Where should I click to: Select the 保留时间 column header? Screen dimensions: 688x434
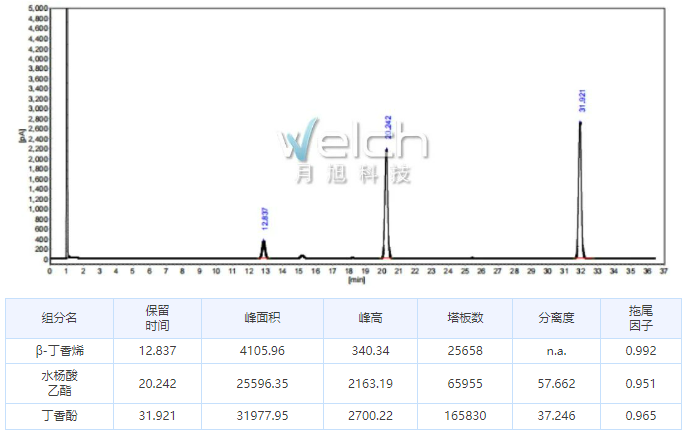pos(157,318)
